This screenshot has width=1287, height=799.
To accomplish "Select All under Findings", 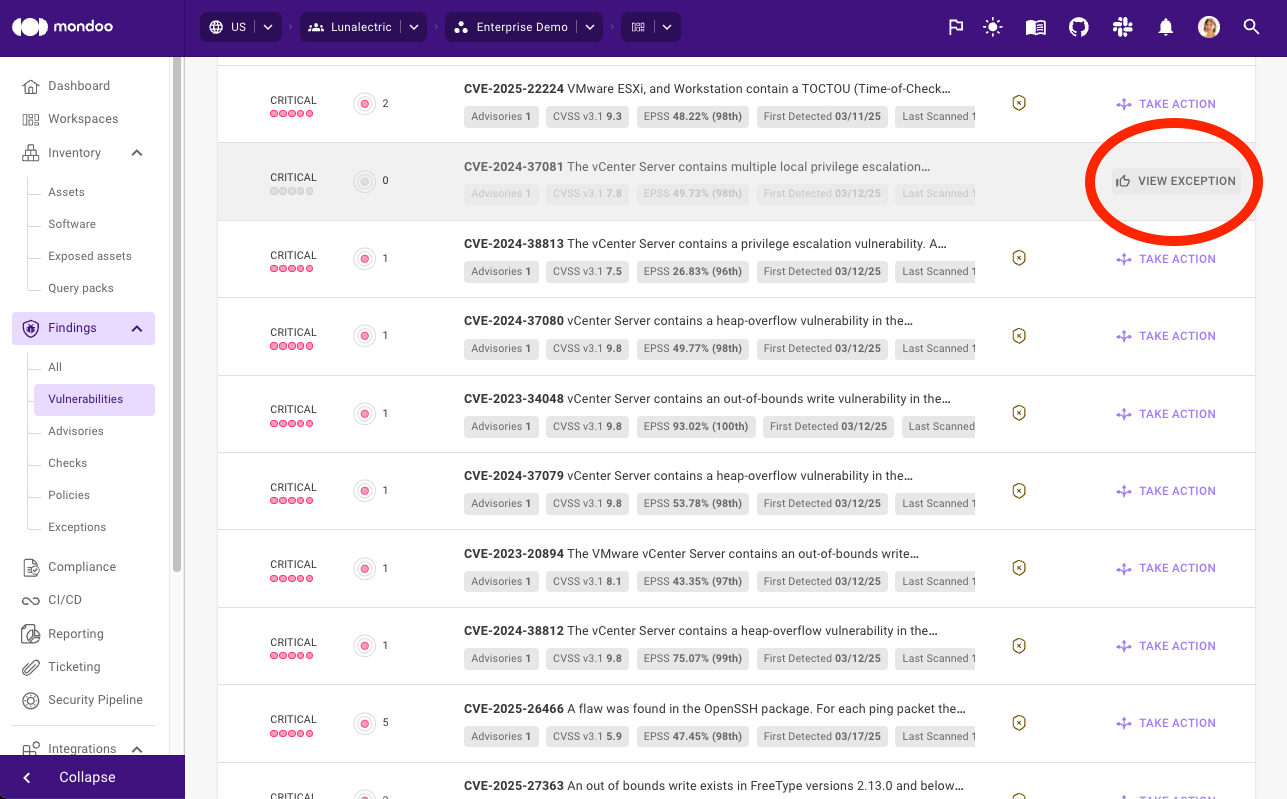I will [x=55, y=367].
